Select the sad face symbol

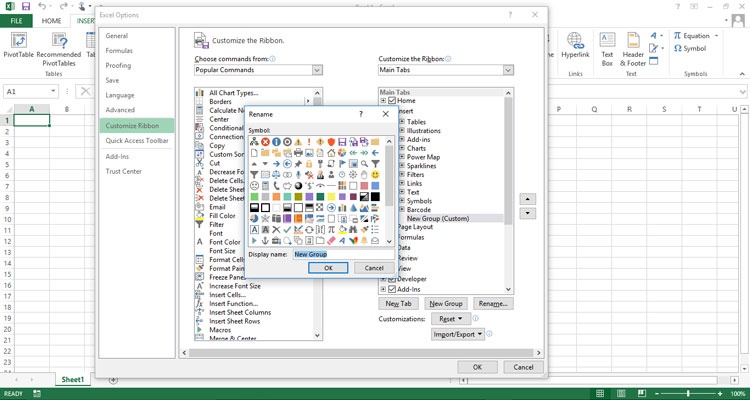254,186
